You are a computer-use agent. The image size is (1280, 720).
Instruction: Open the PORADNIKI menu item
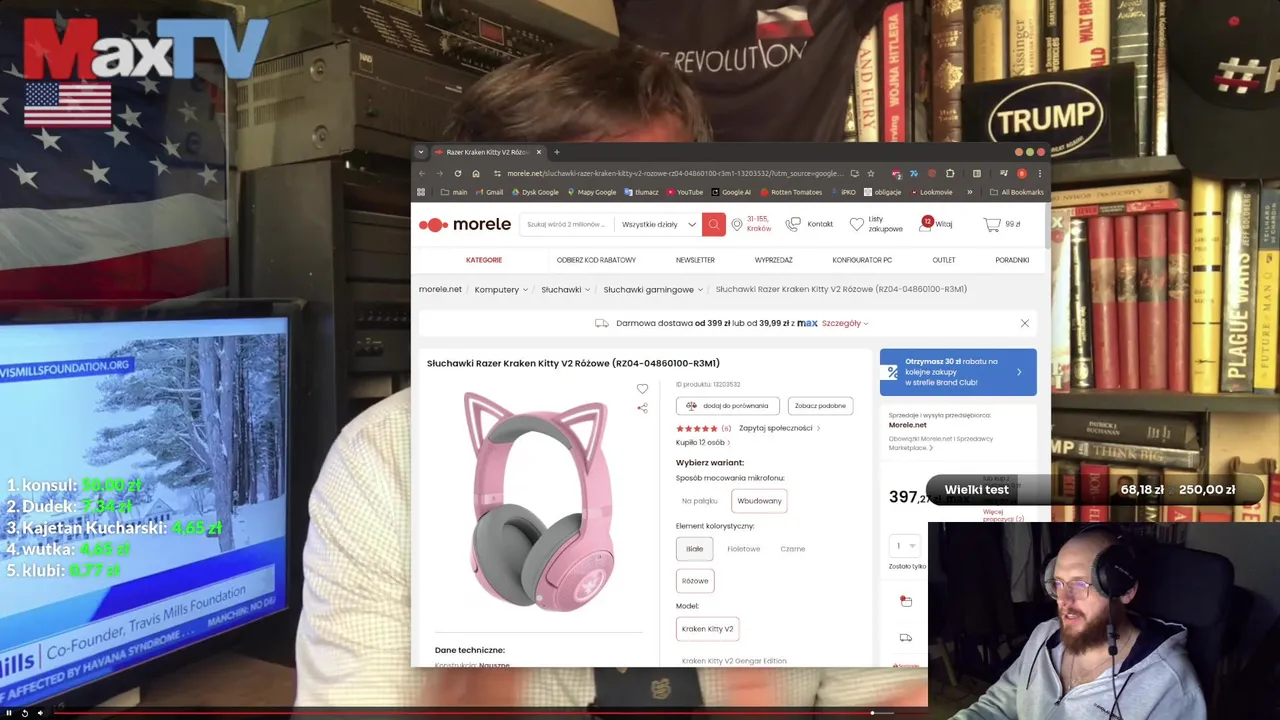[x=1012, y=260]
